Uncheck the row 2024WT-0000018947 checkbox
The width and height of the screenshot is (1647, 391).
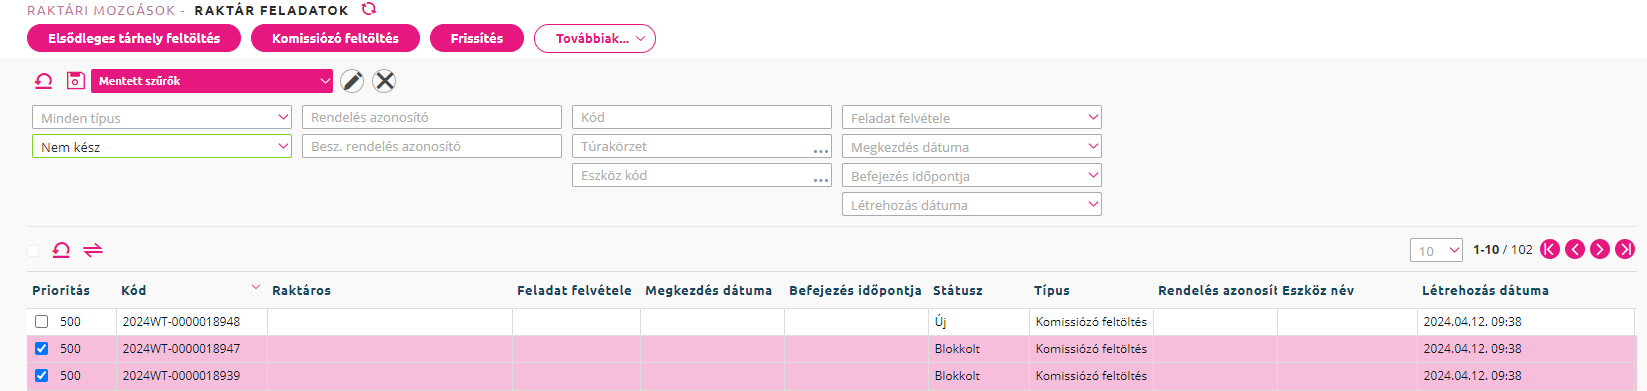pyautogui.click(x=41, y=349)
